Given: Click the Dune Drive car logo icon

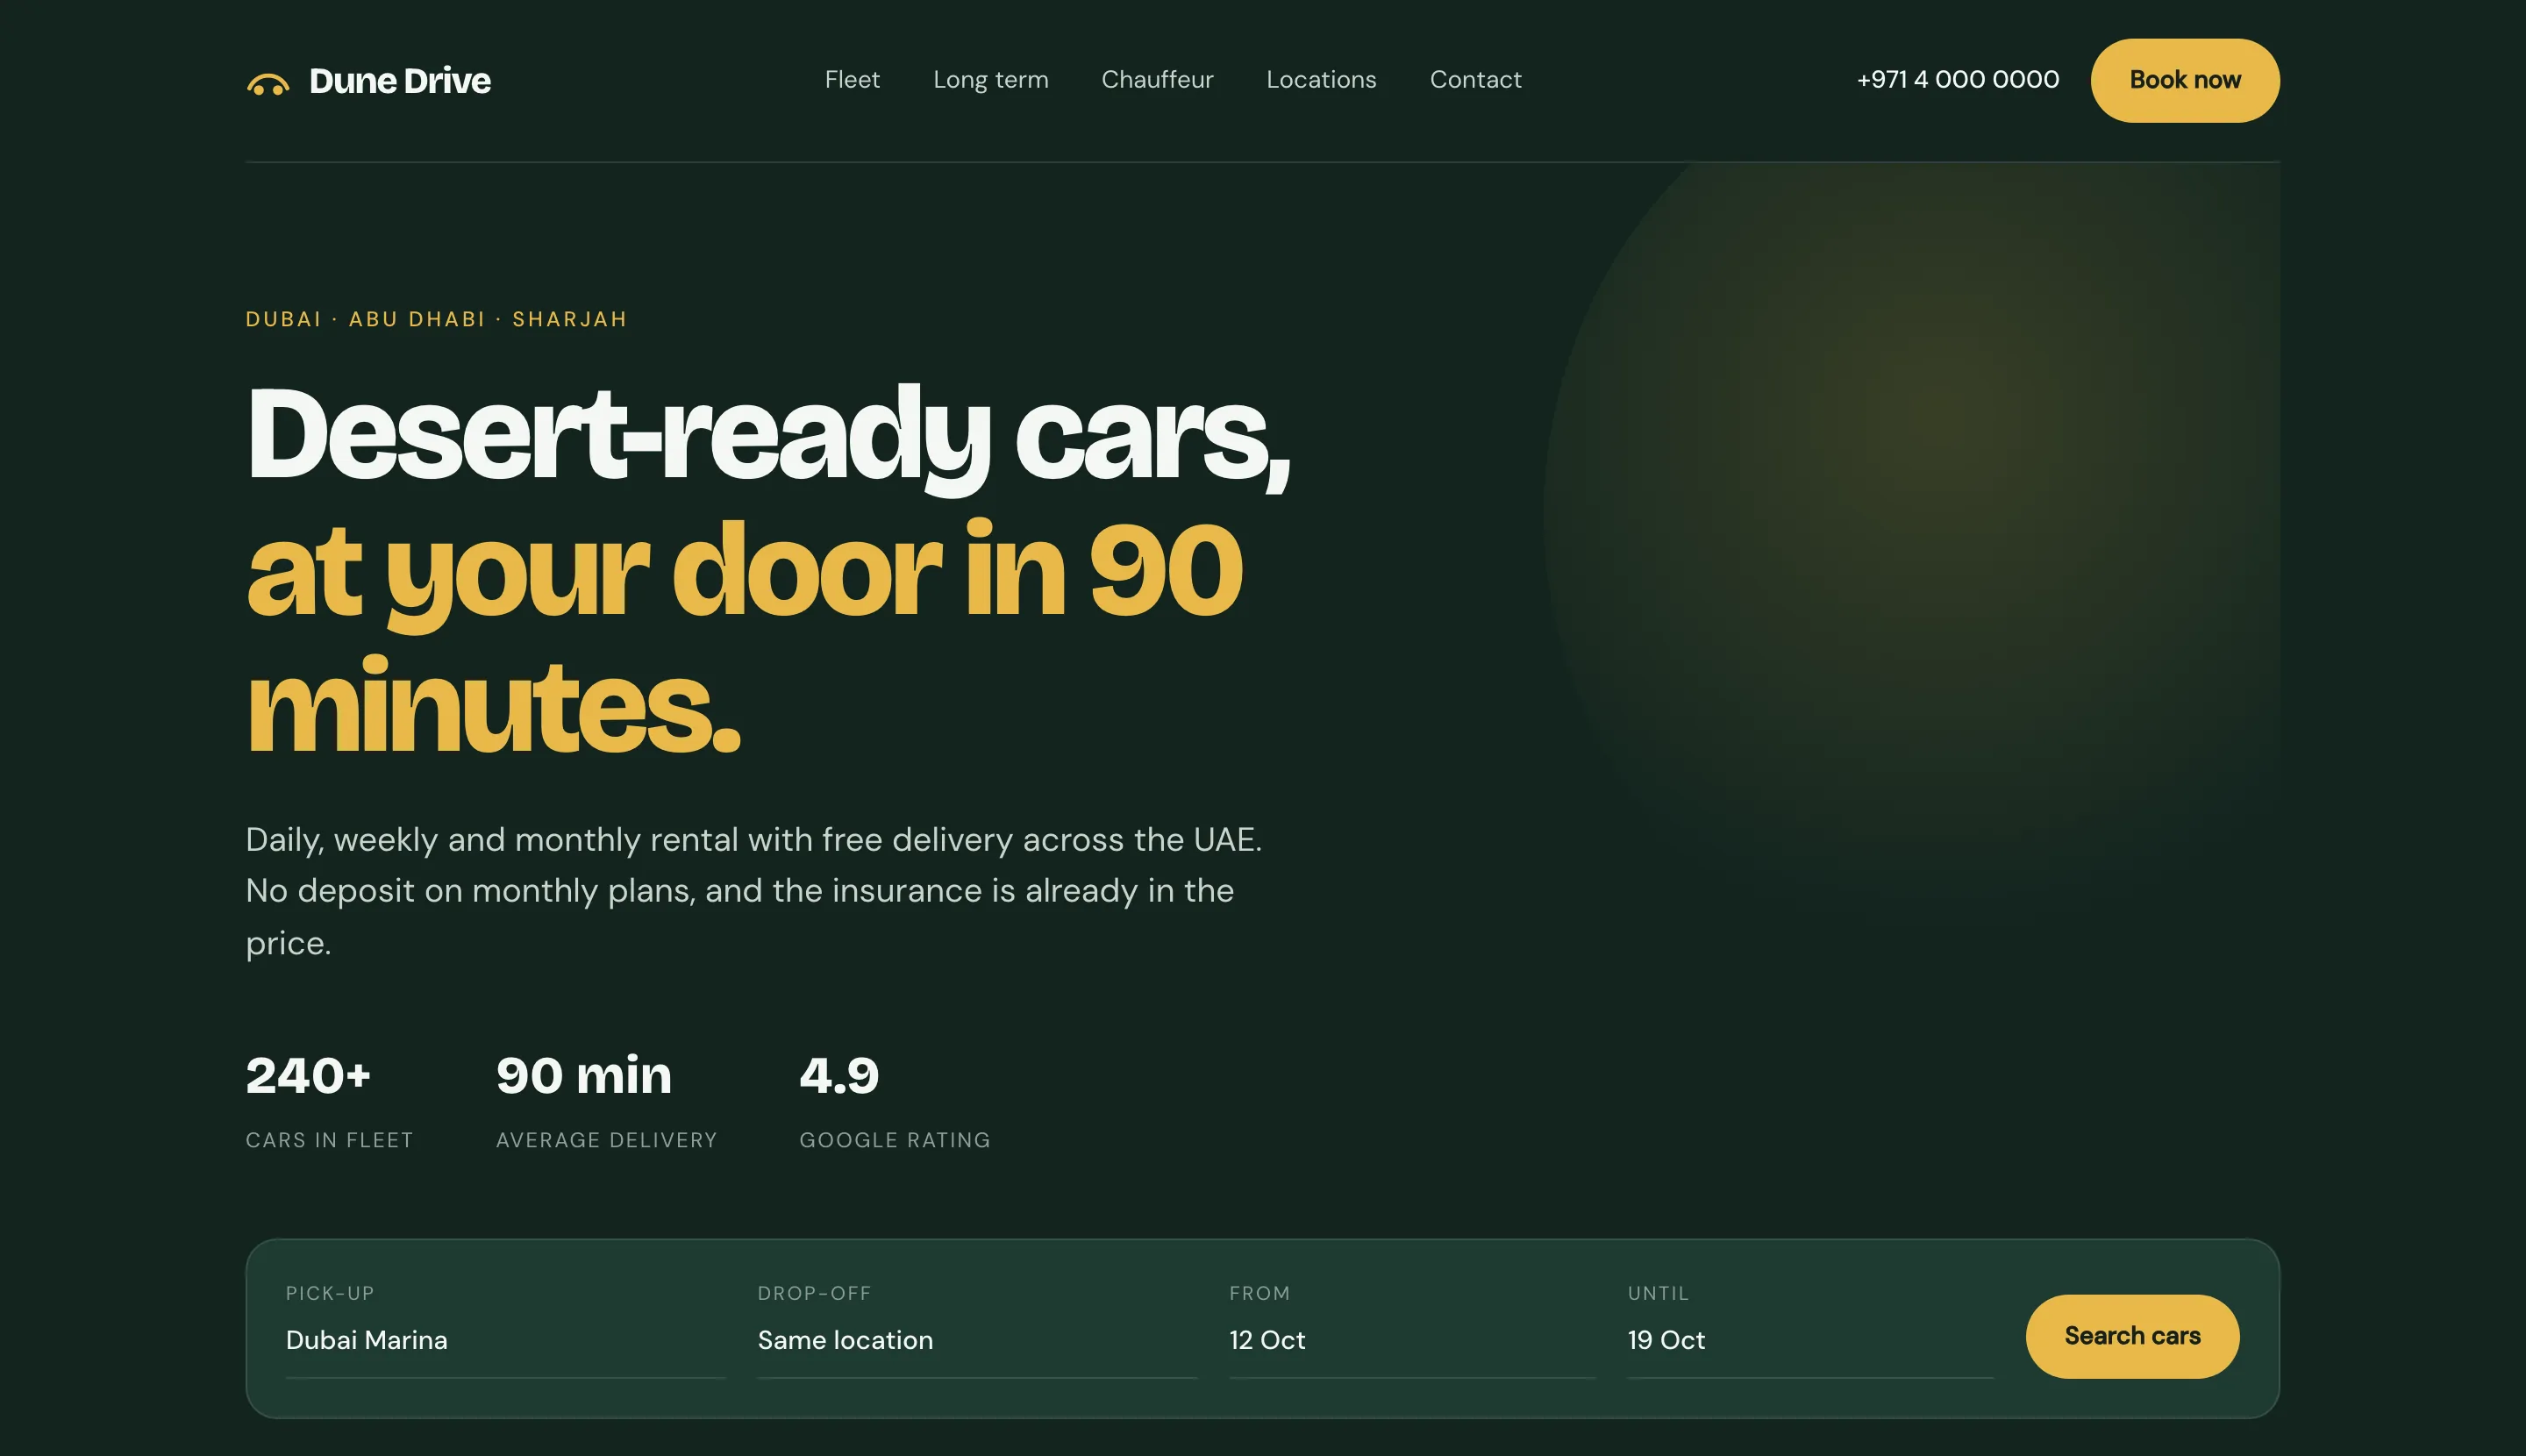Looking at the screenshot, I should 268,84.
